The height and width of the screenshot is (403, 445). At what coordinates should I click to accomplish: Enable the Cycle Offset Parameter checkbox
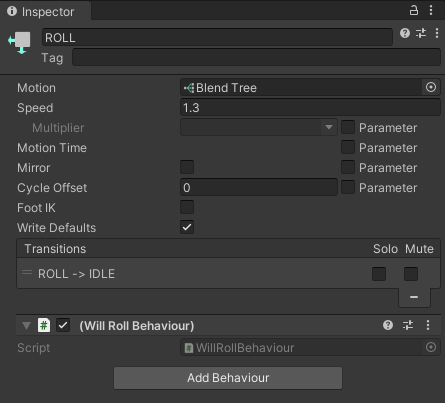click(x=348, y=187)
